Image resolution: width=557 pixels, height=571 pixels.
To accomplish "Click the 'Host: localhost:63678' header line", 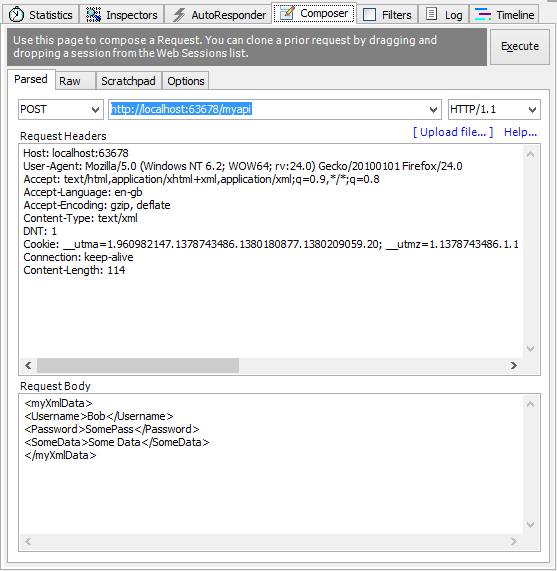I will [x=76, y=153].
